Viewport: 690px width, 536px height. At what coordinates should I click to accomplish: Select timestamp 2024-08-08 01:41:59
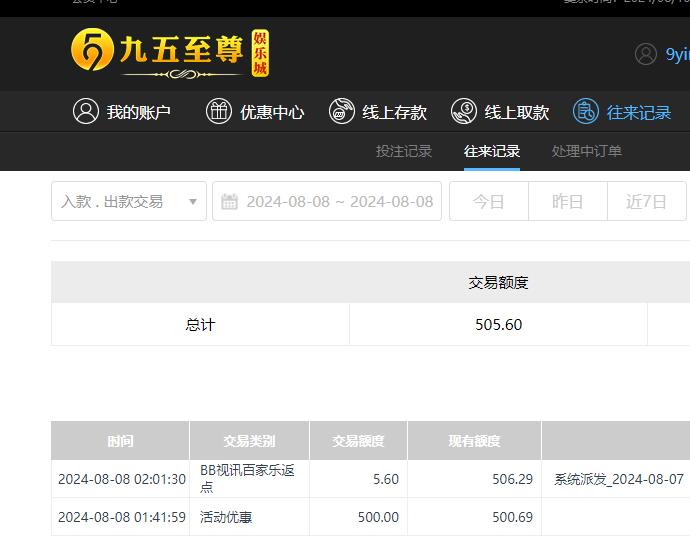click(122, 517)
